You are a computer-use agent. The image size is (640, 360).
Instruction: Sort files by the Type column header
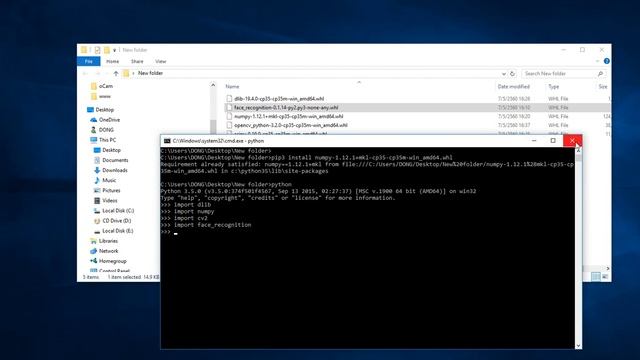553,87
